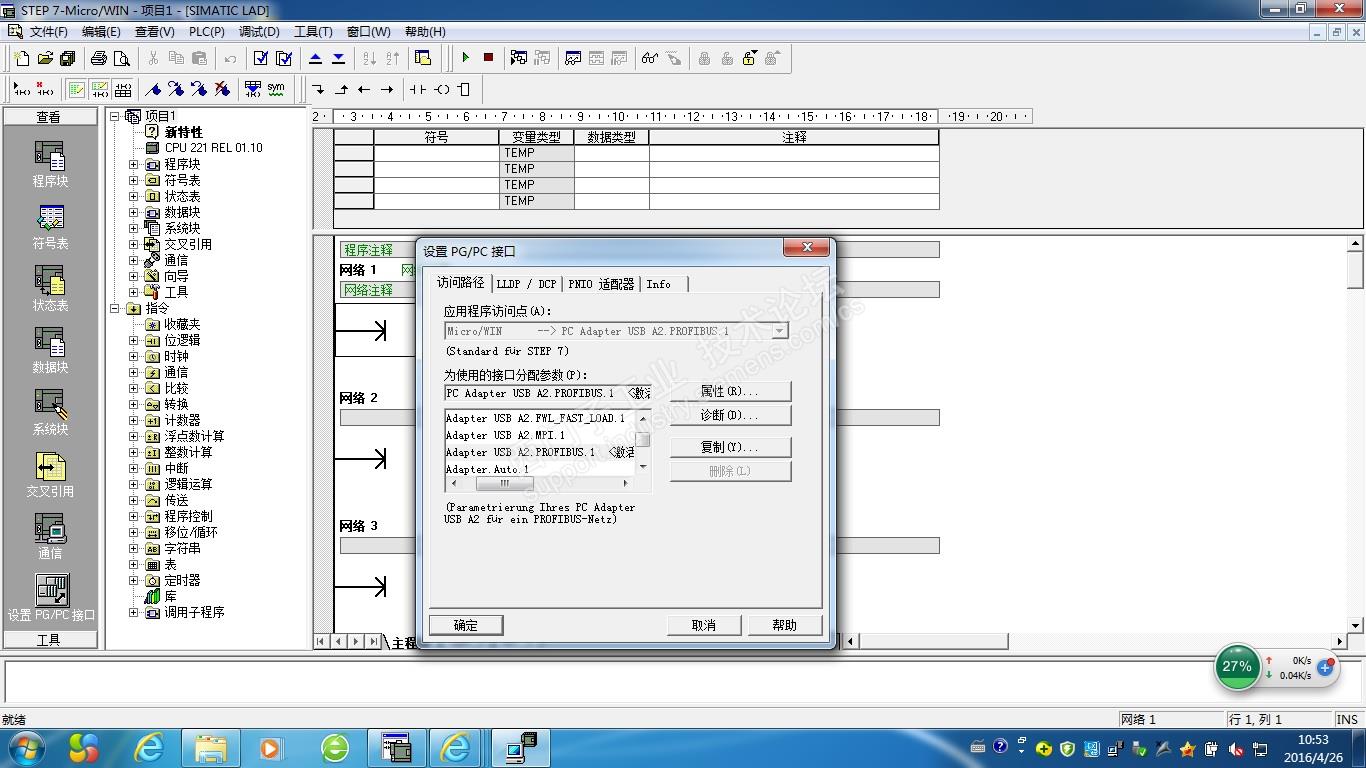Image resolution: width=1366 pixels, height=768 pixels.
Task: Open 程序块 in the left navigation bar
Action: tap(50, 164)
